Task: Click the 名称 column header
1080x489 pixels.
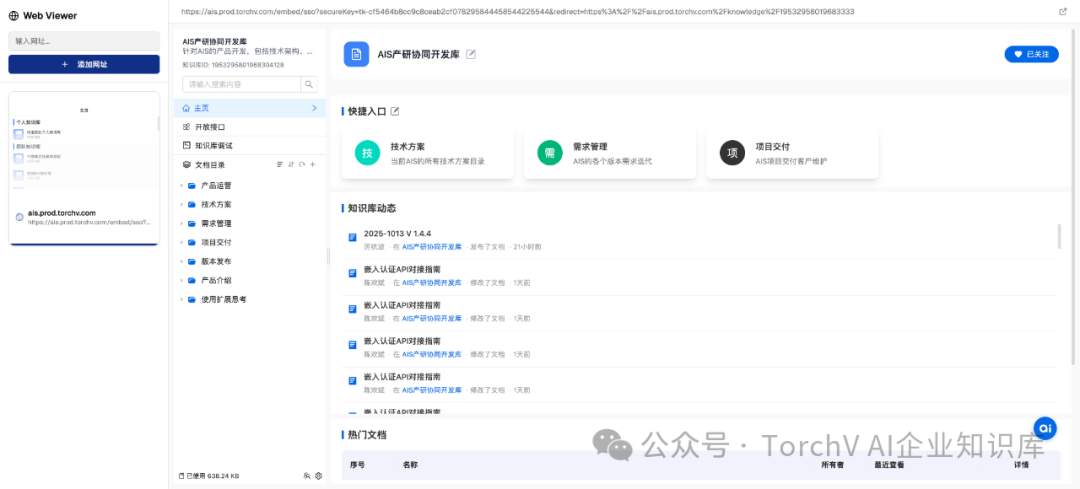Action: [410, 465]
